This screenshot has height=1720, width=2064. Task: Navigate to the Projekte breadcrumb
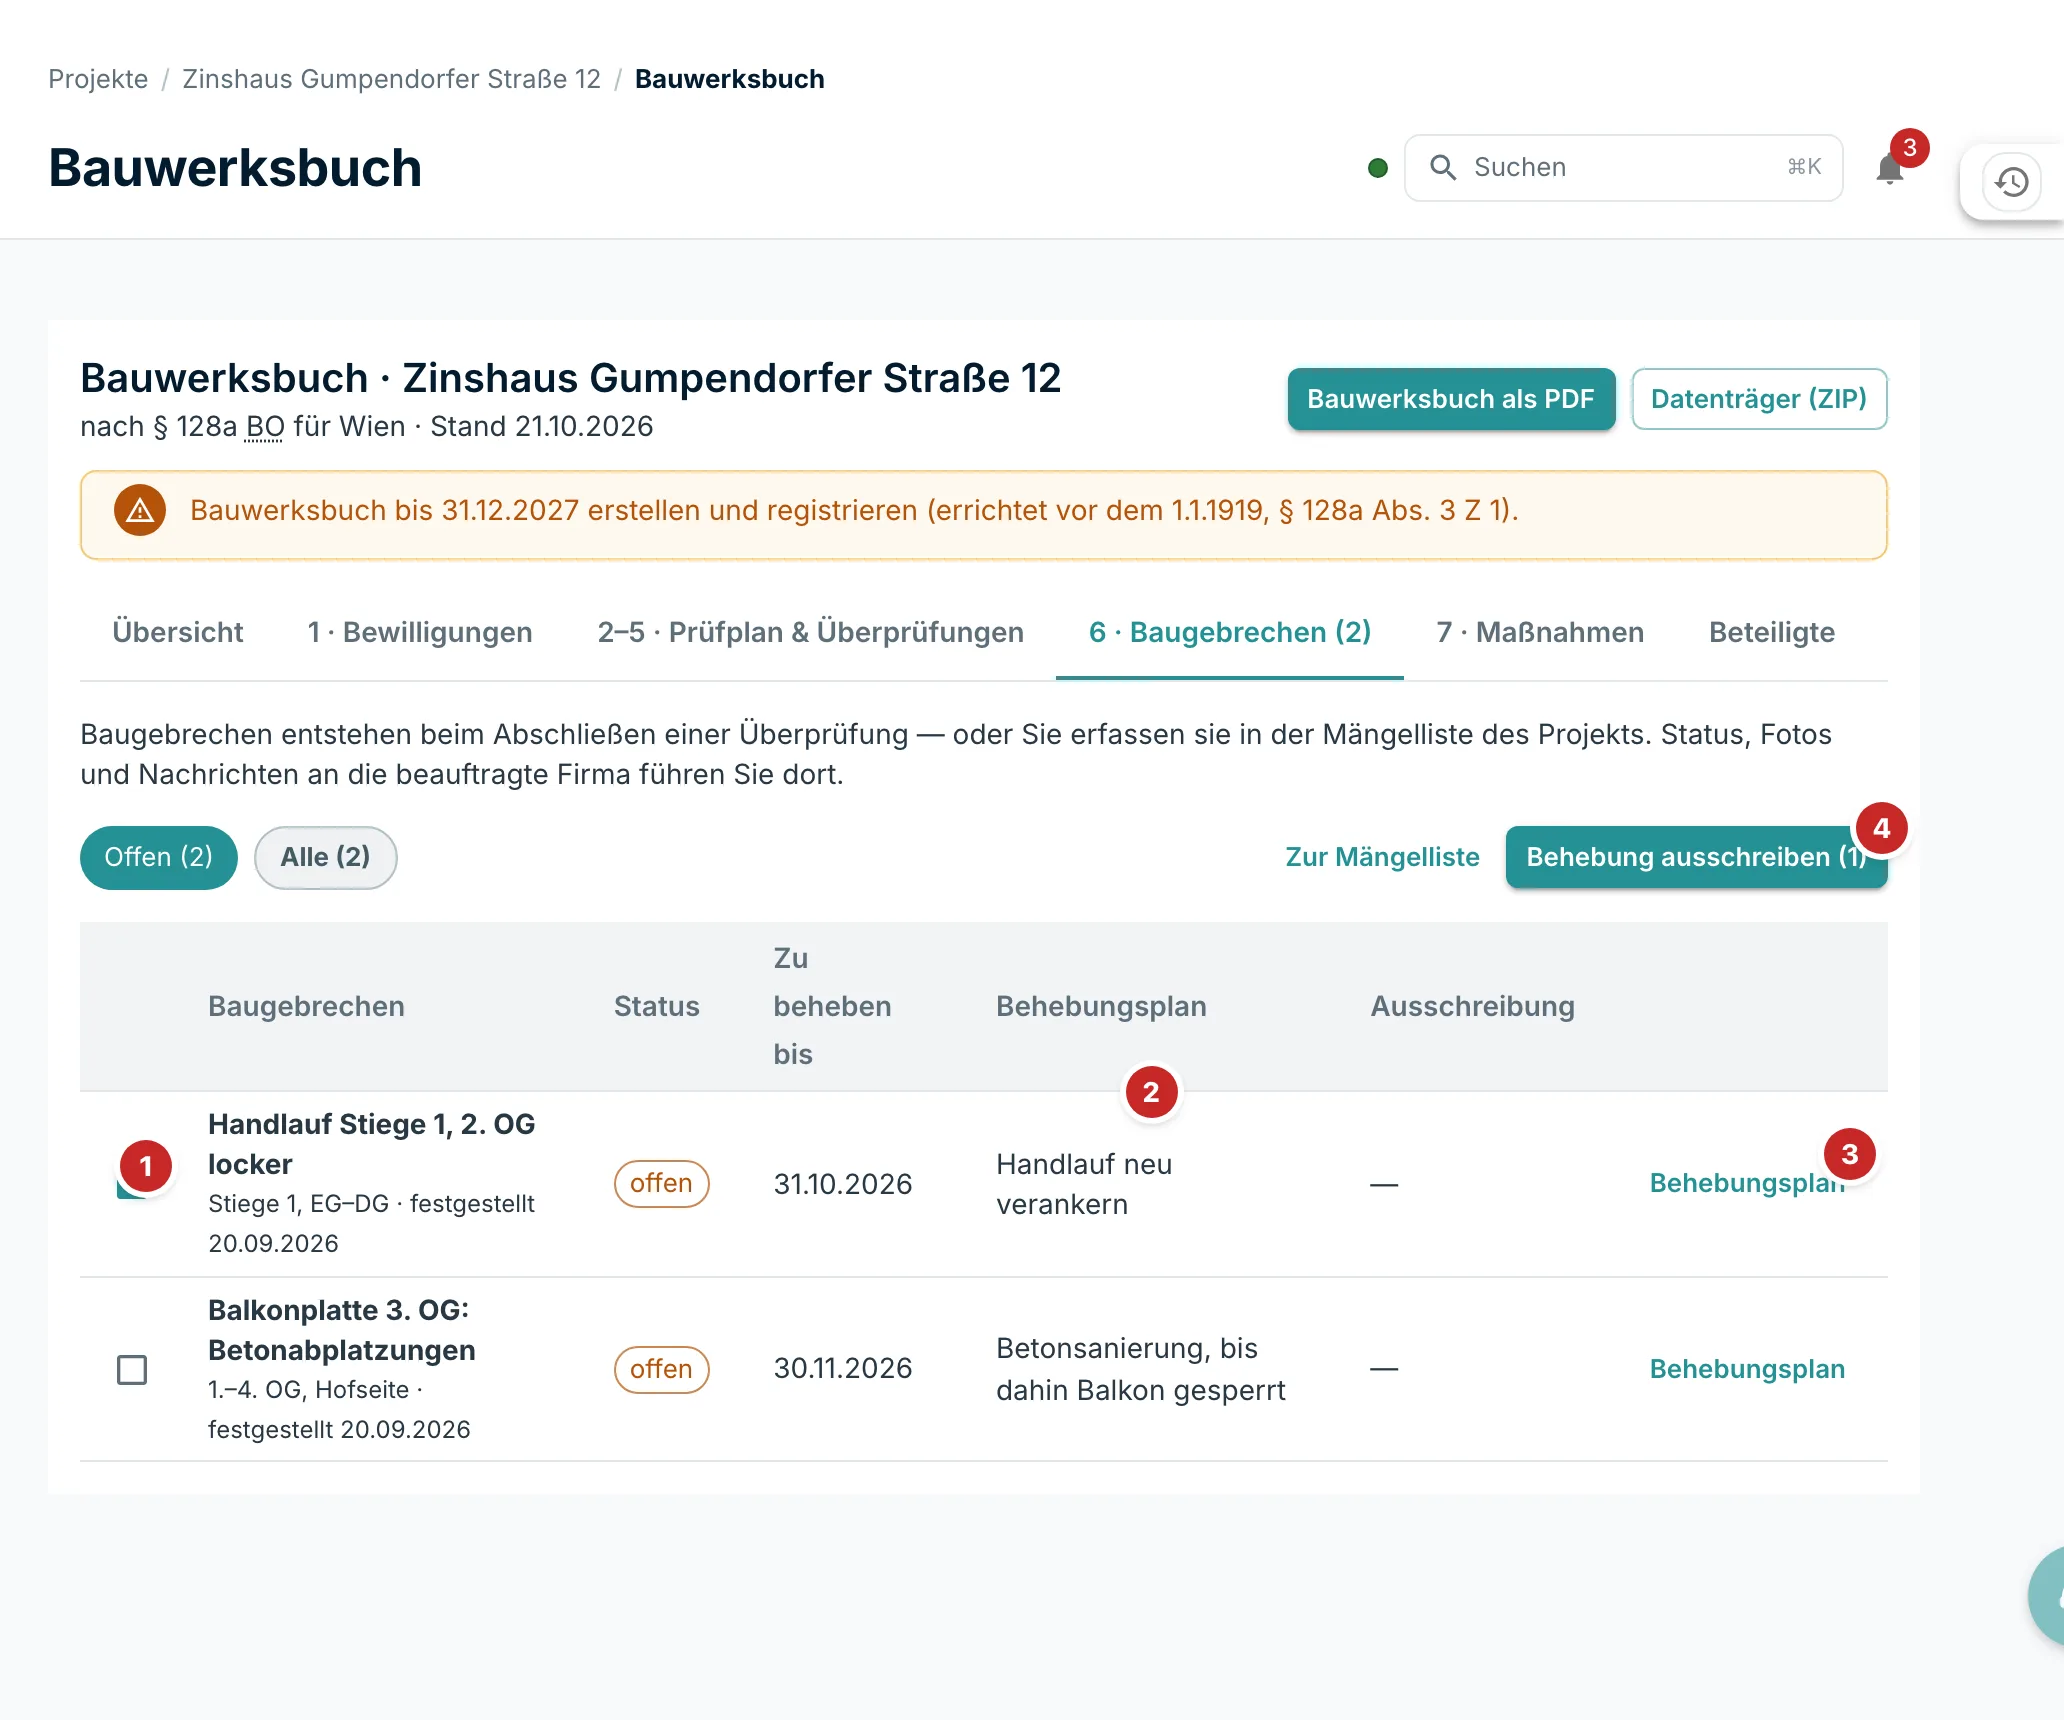tap(98, 79)
